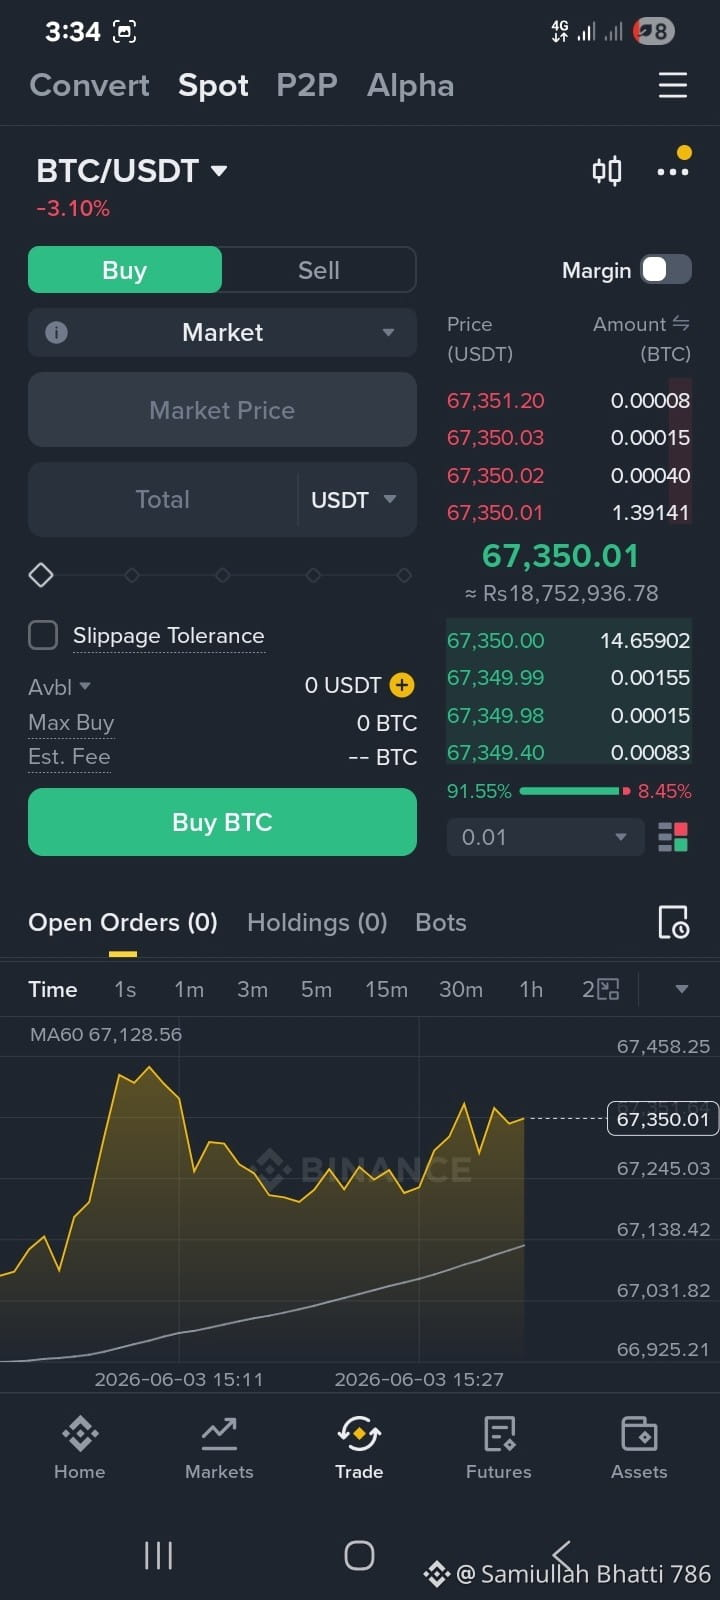Expand the Avbl balance dropdown arrow
The image size is (720, 1600).
point(85,686)
